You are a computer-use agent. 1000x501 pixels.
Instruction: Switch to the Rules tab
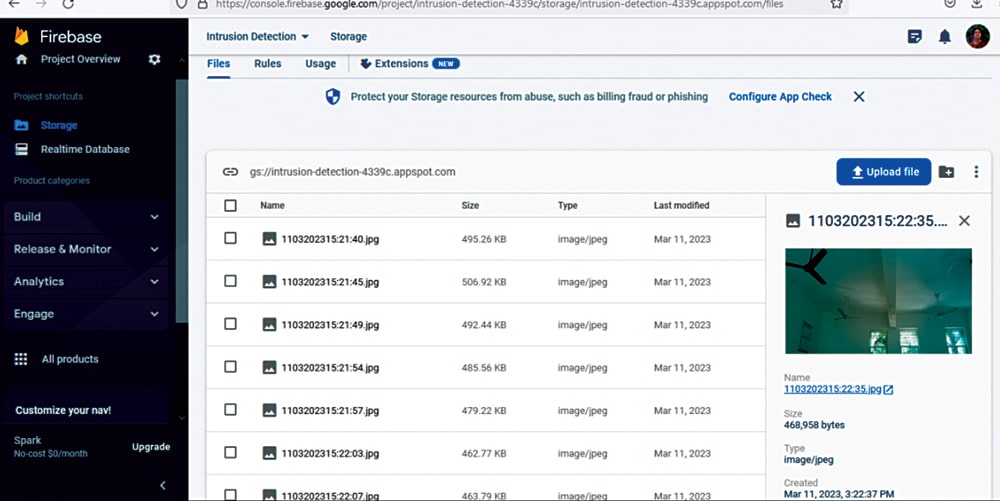pyautogui.click(x=267, y=64)
